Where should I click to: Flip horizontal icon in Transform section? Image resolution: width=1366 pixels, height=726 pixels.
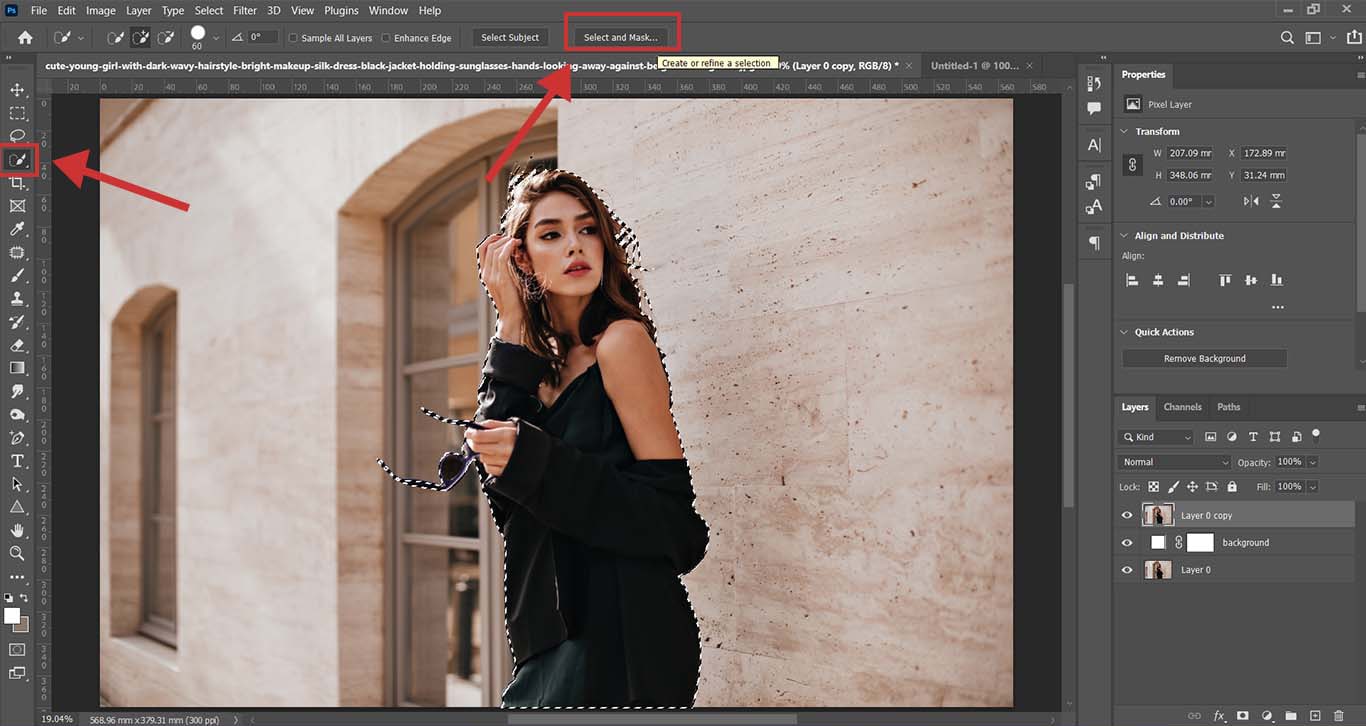[1251, 201]
